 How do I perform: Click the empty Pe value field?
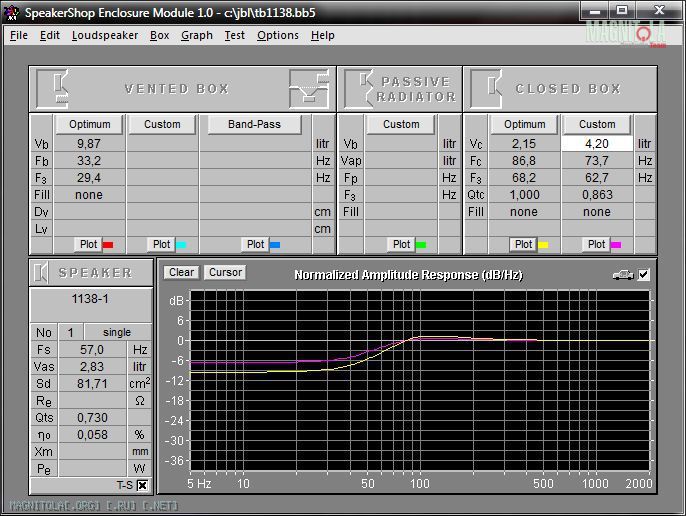point(92,469)
